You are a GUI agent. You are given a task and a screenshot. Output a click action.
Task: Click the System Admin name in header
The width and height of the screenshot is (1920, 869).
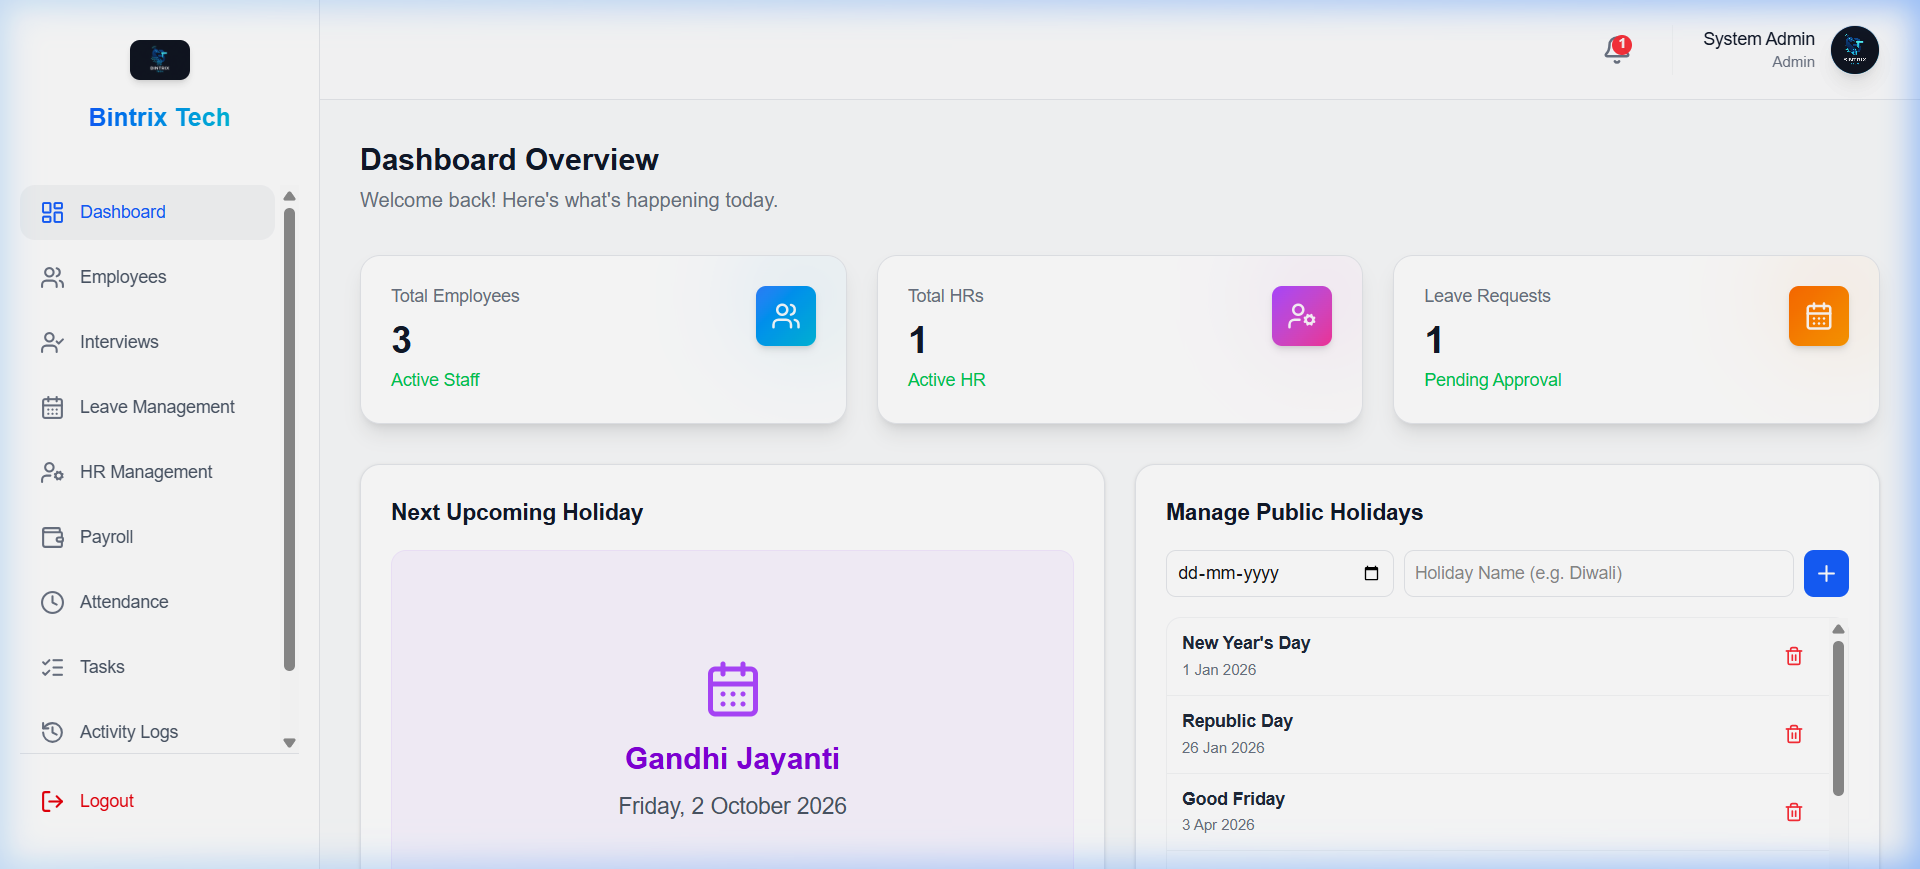point(1758,39)
